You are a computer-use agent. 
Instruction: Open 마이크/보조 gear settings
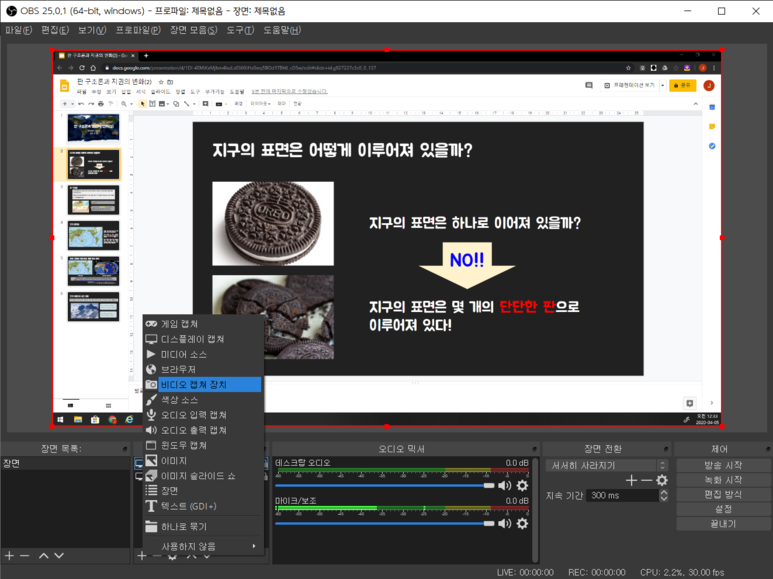(x=522, y=523)
